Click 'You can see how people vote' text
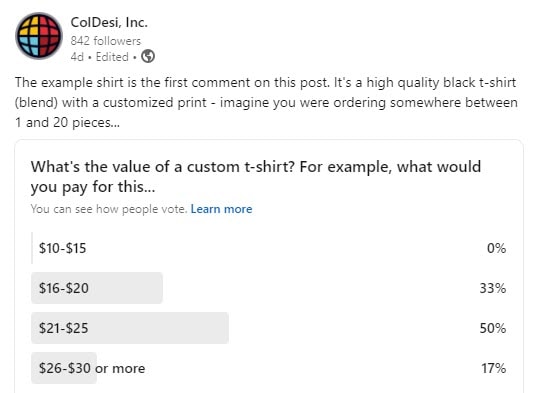Screen dimensions: 538x393 coord(109,209)
